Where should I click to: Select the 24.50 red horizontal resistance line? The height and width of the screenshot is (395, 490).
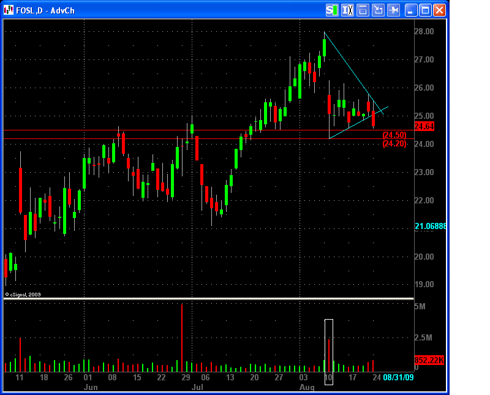(209, 130)
